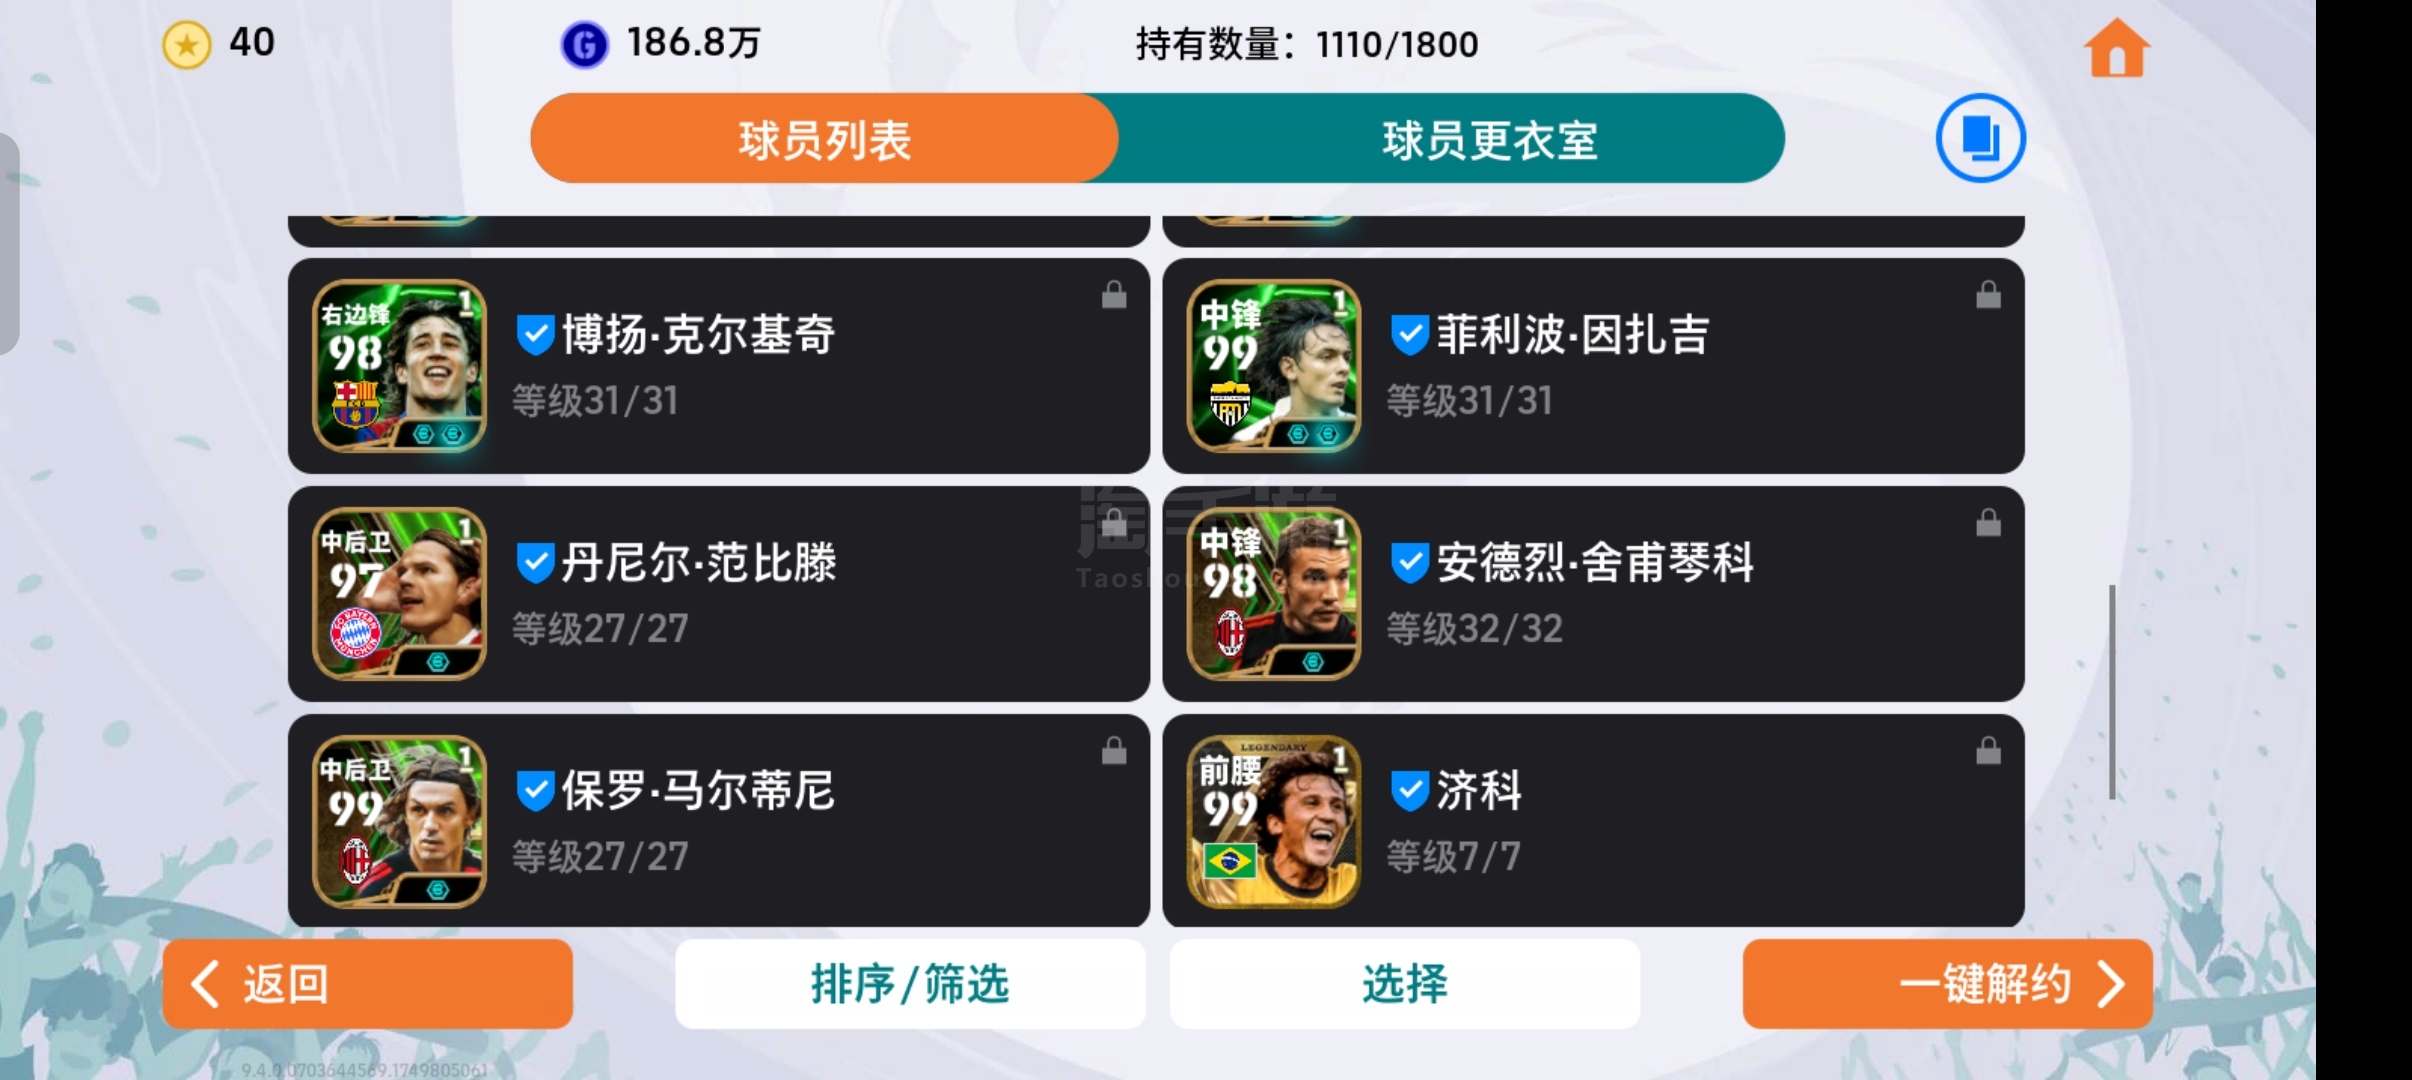
Task: Click lock icon on 博扬·克尔基奇 row
Action: [1114, 295]
